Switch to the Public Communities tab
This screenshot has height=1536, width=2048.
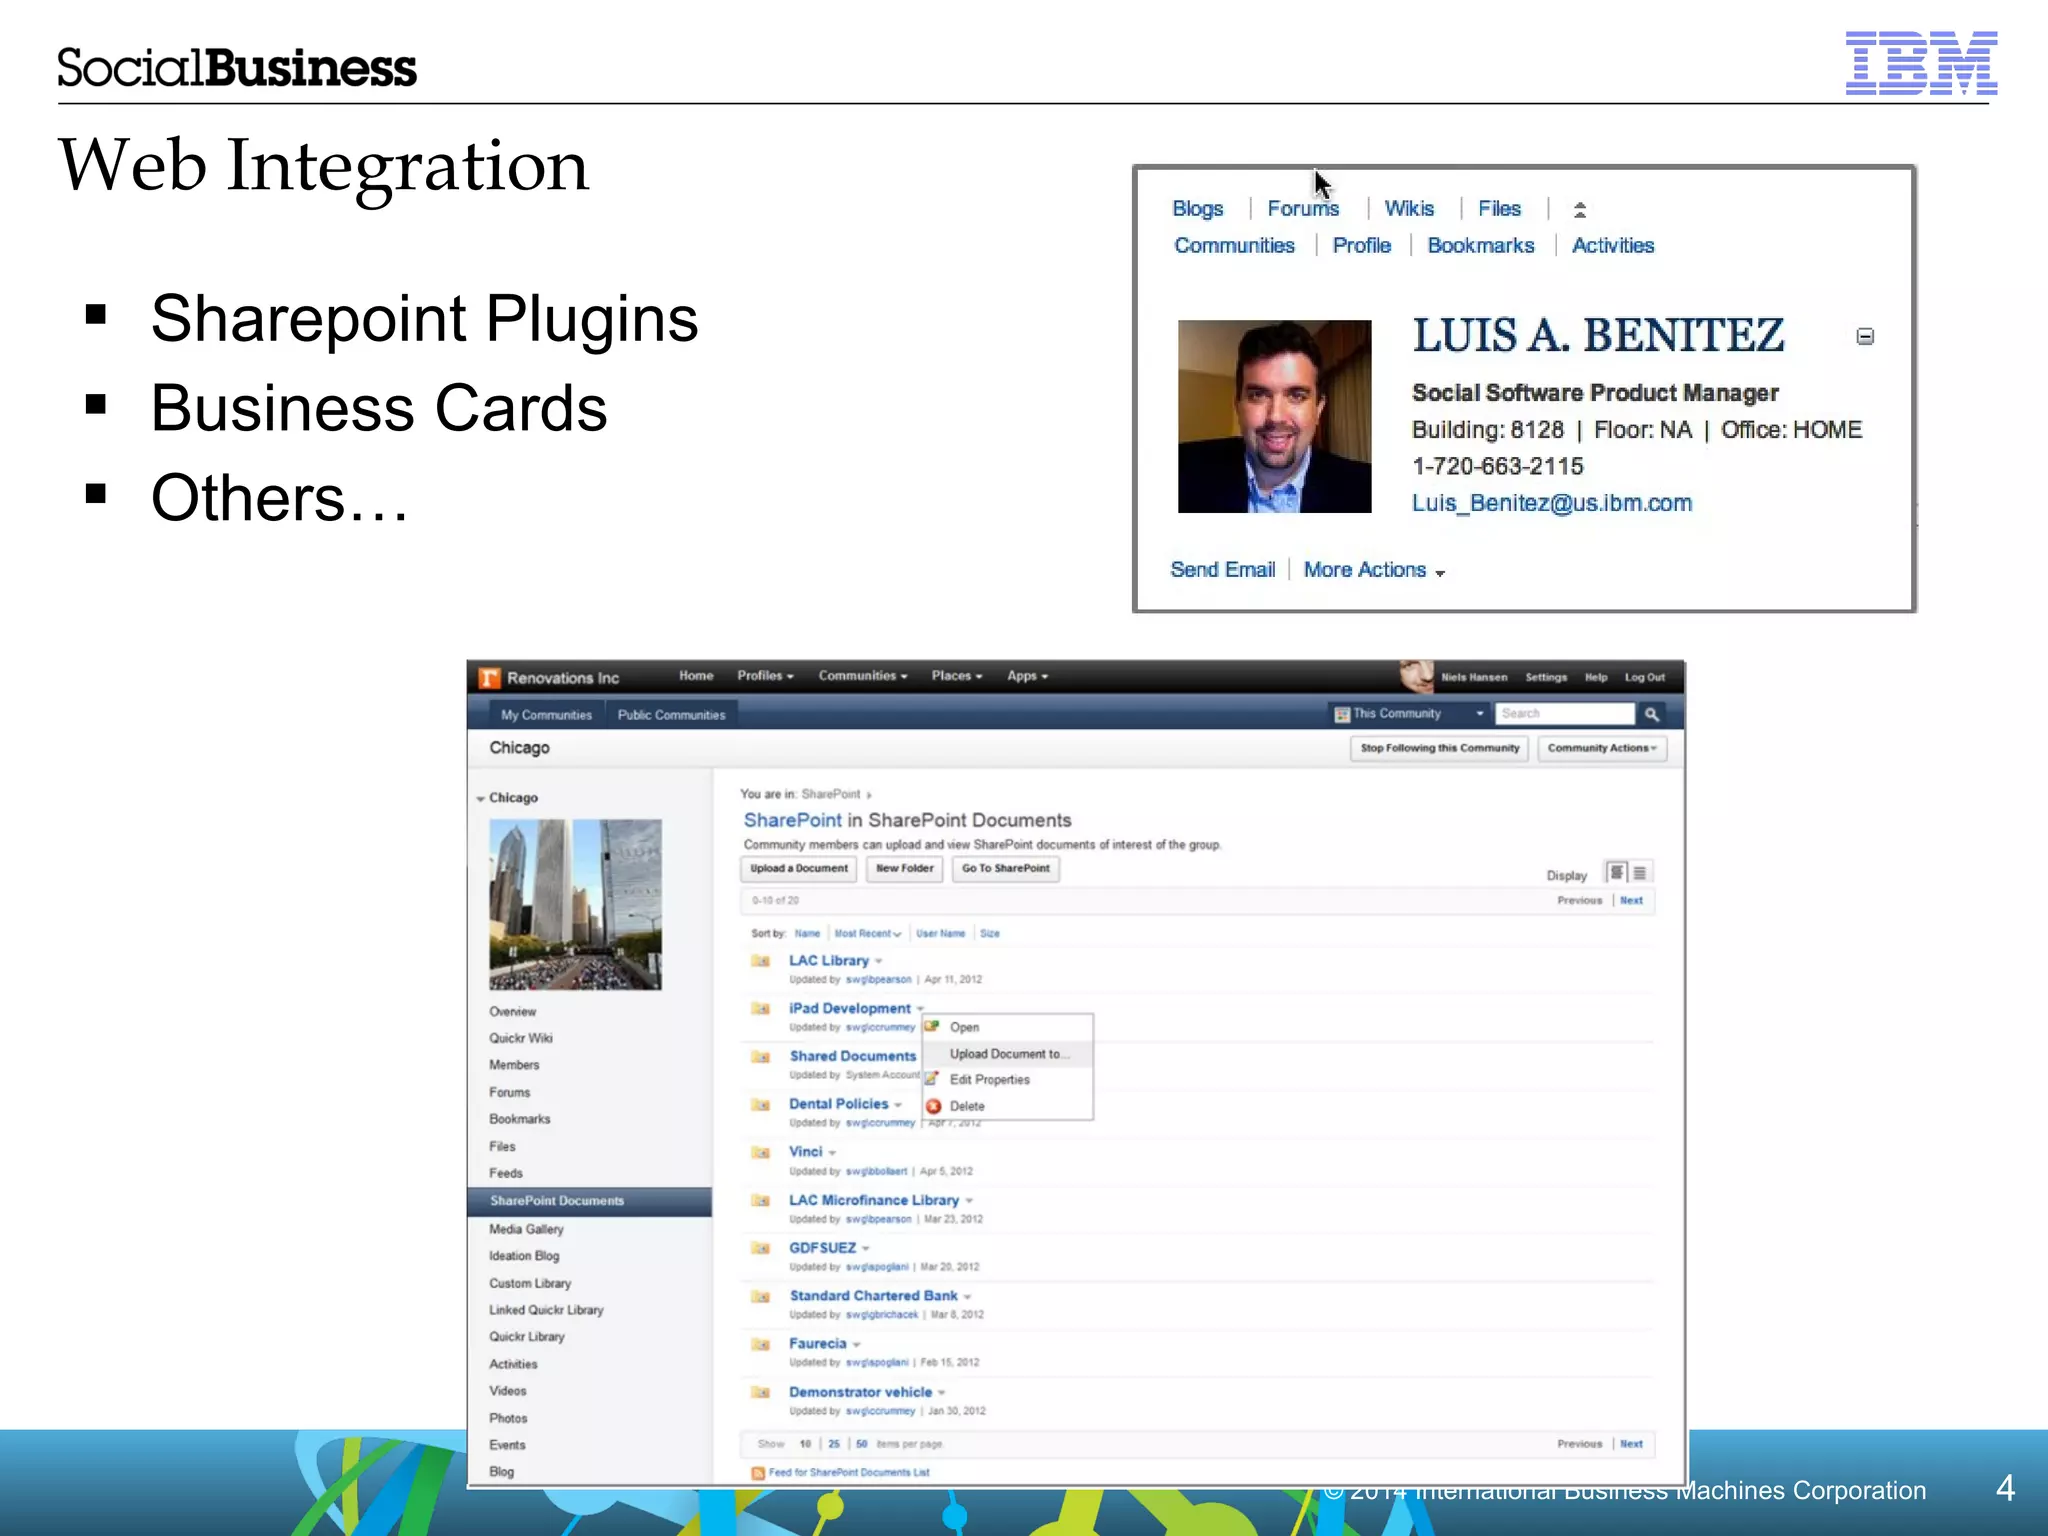click(x=671, y=715)
